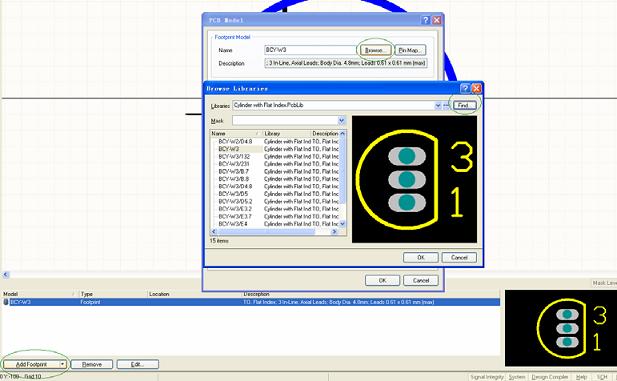This screenshot has width=617, height=381.
Task: Click the Mask Level button
Action: tap(604, 283)
